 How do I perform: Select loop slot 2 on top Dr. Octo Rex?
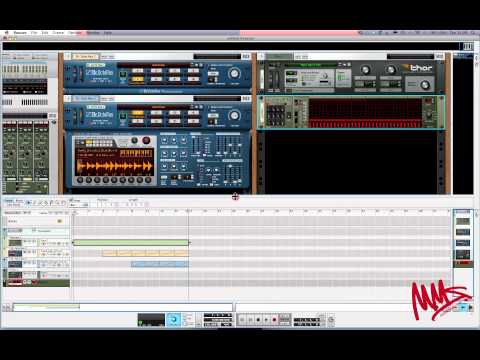[156, 71]
